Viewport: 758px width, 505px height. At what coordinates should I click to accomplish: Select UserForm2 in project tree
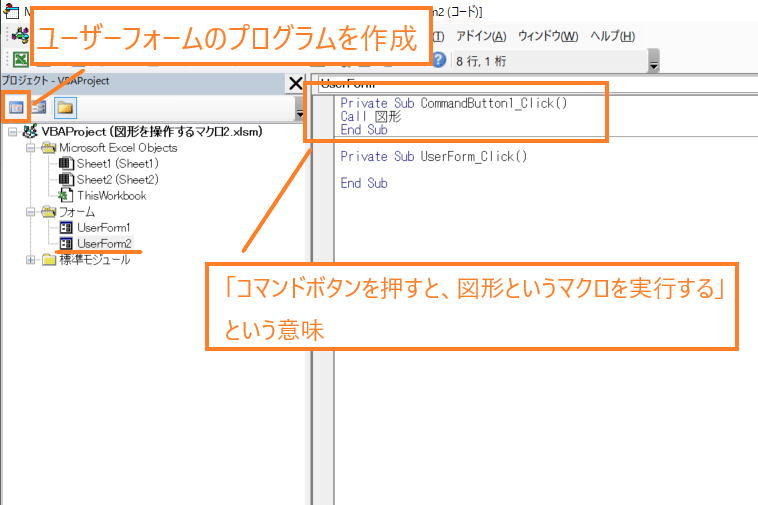tap(104, 244)
